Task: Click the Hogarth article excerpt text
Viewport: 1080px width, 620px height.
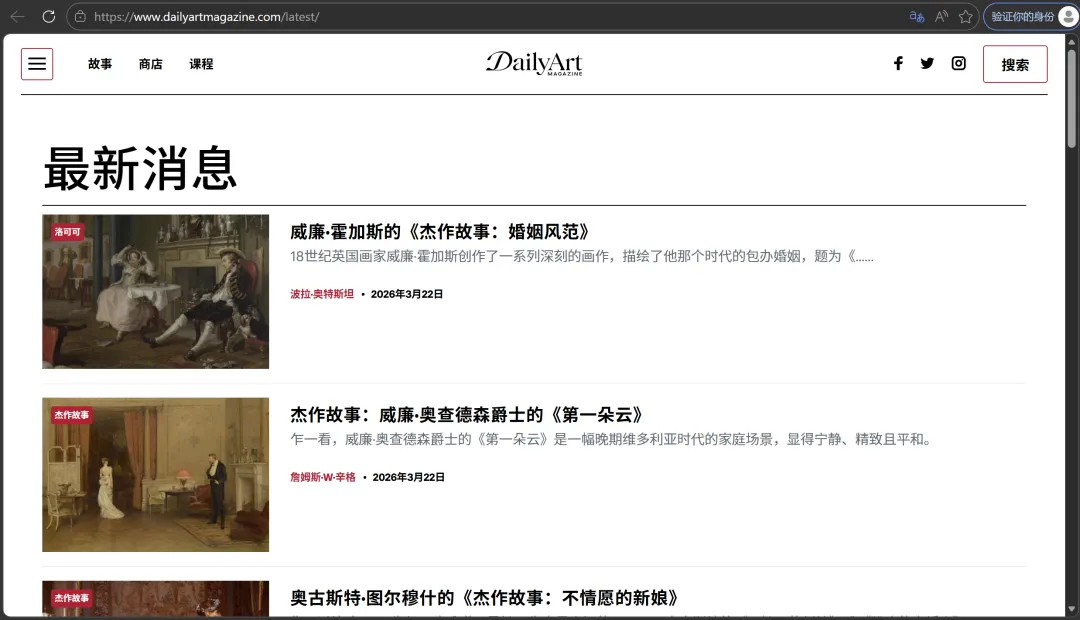Action: coord(582,256)
